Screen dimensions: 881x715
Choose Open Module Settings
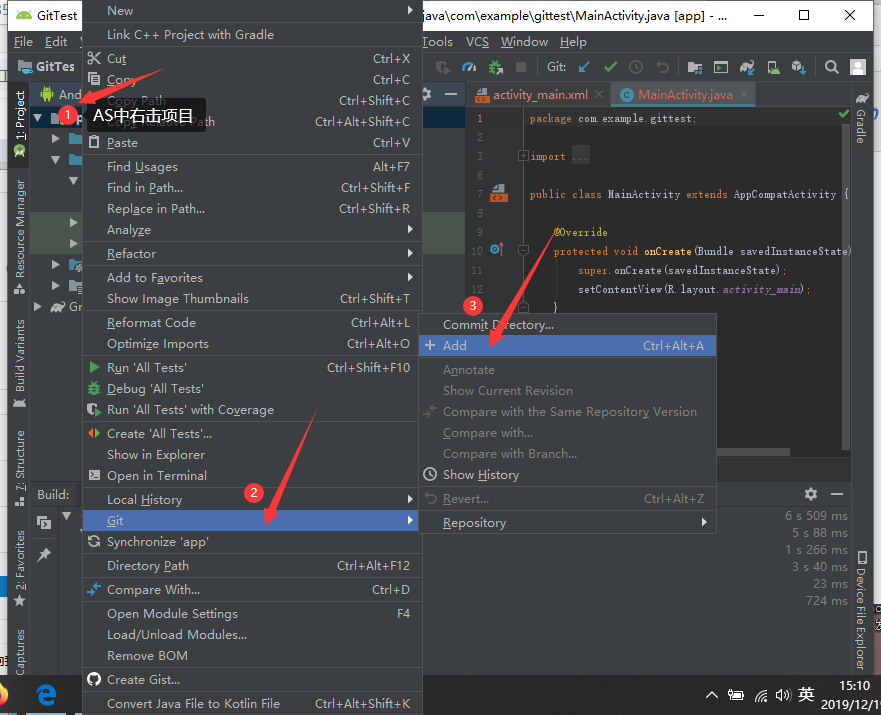tap(251, 613)
